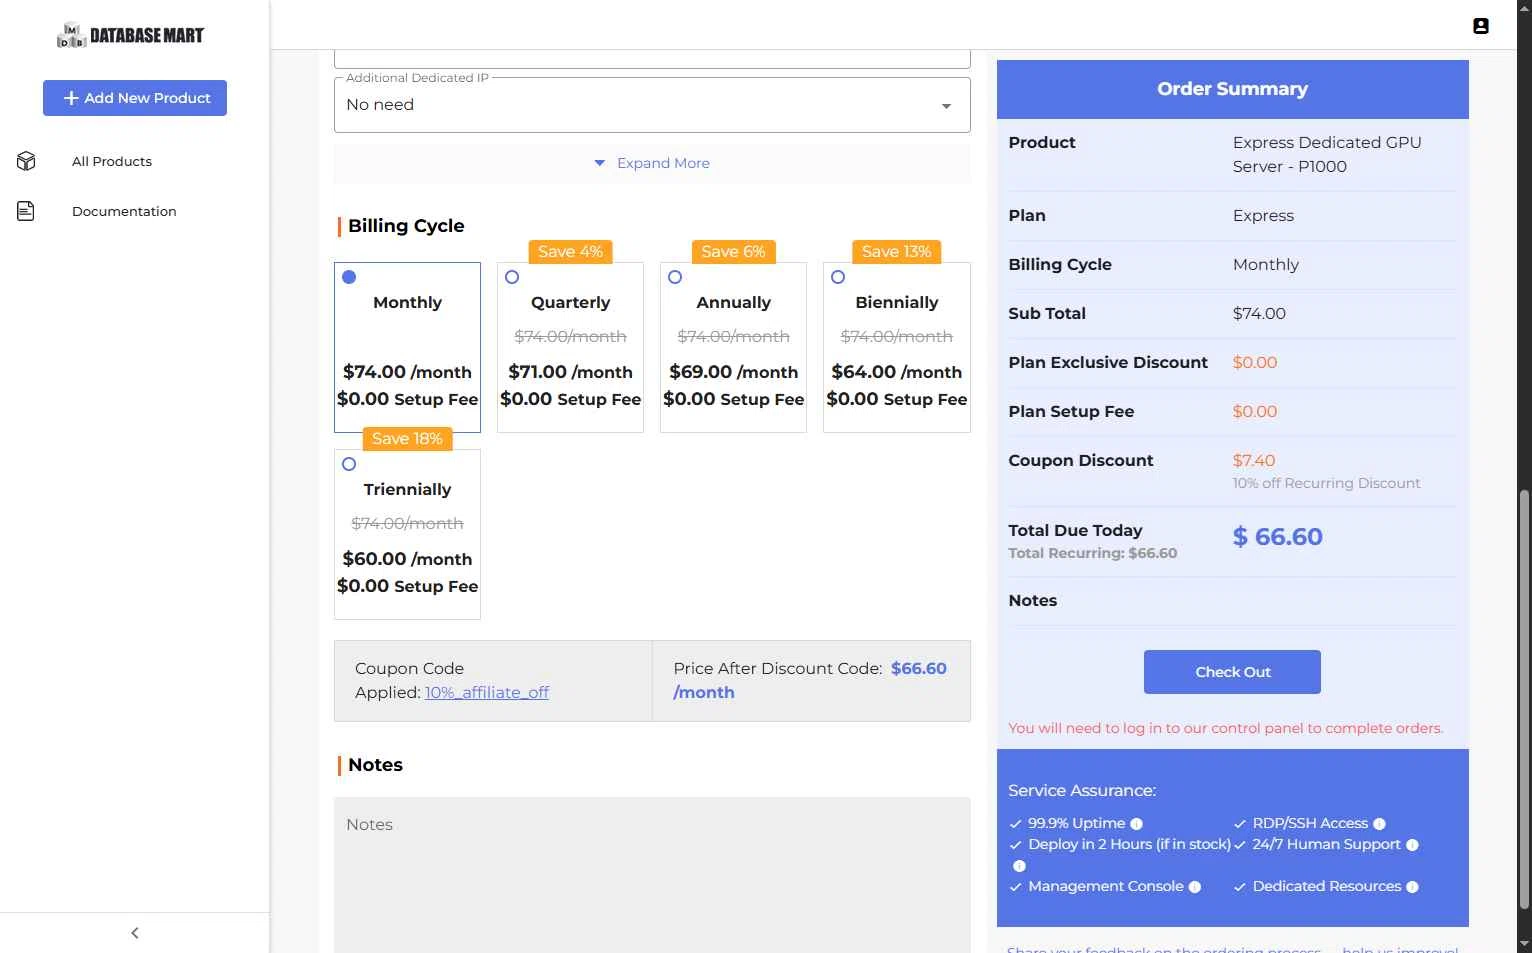
Task: Open Documentation menu item
Action: pyautogui.click(x=124, y=211)
